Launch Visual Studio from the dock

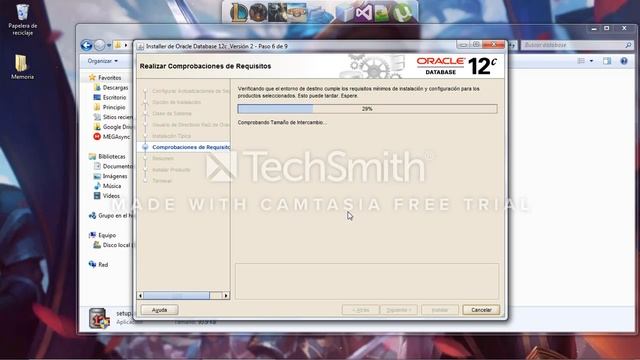(x=363, y=13)
